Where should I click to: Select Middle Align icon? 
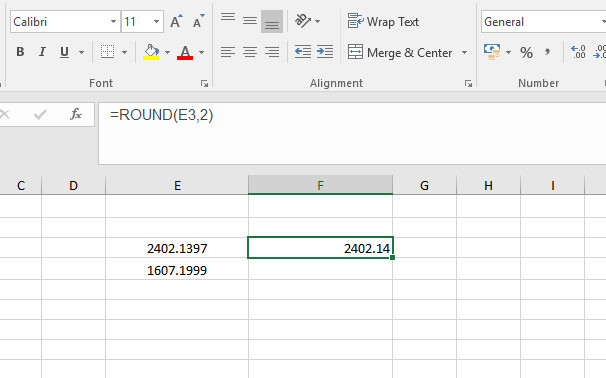click(x=250, y=21)
